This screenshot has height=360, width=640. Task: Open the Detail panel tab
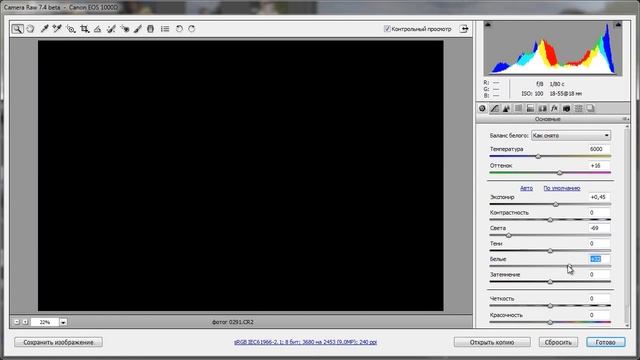pyautogui.click(x=506, y=109)
